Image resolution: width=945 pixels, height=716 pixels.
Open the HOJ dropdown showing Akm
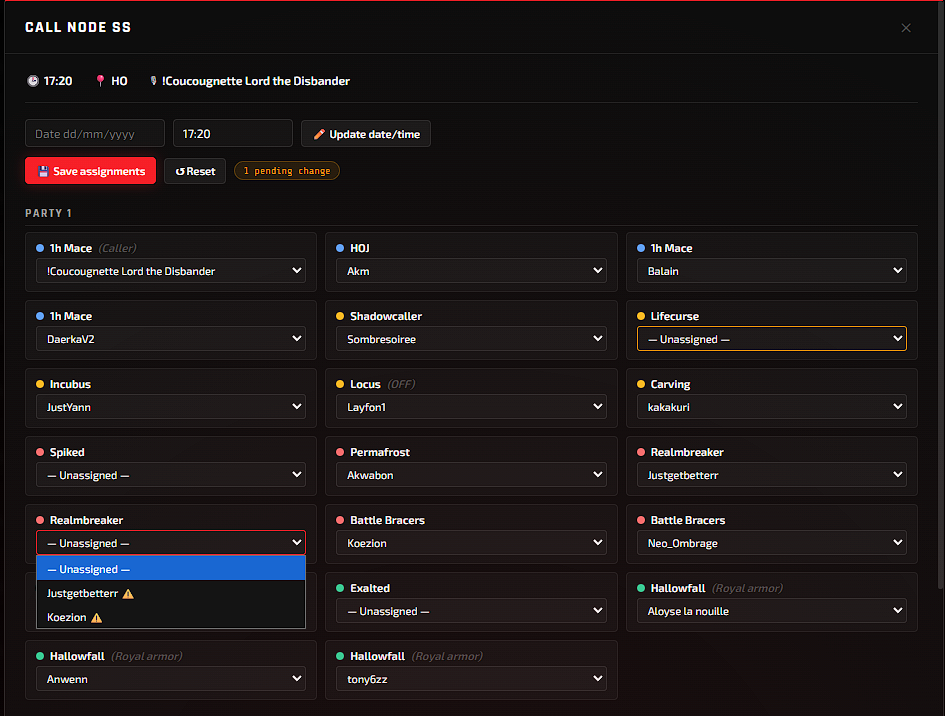coord(471,271)
